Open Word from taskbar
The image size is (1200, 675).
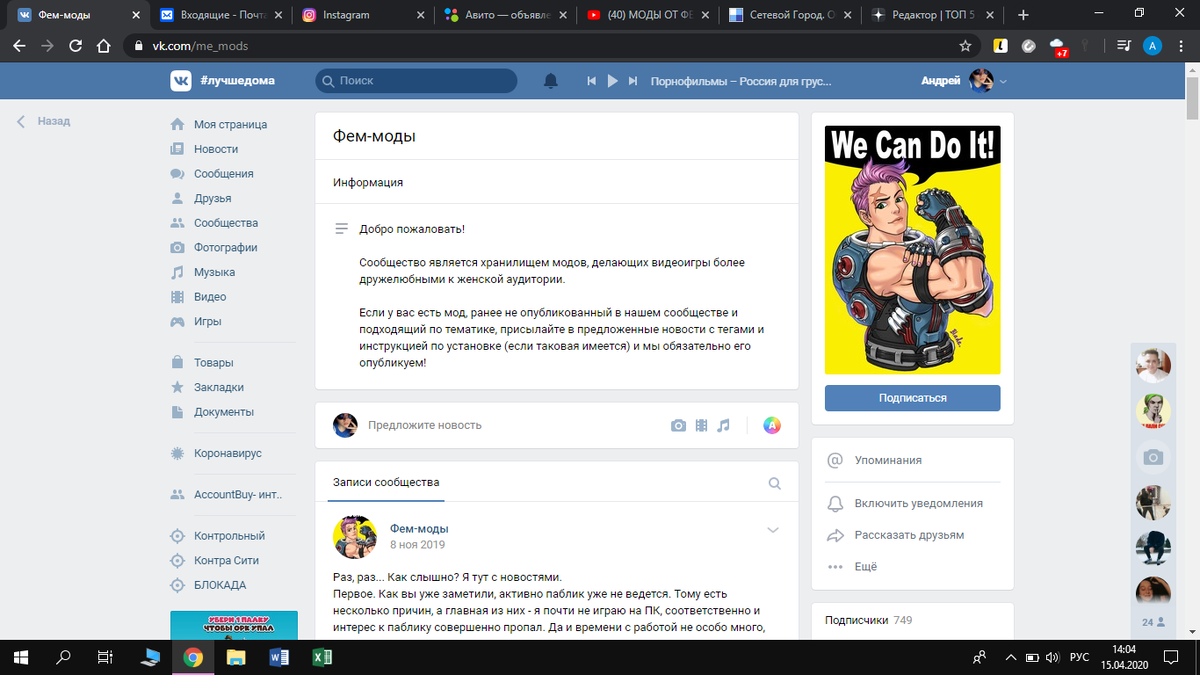[280, 657]
